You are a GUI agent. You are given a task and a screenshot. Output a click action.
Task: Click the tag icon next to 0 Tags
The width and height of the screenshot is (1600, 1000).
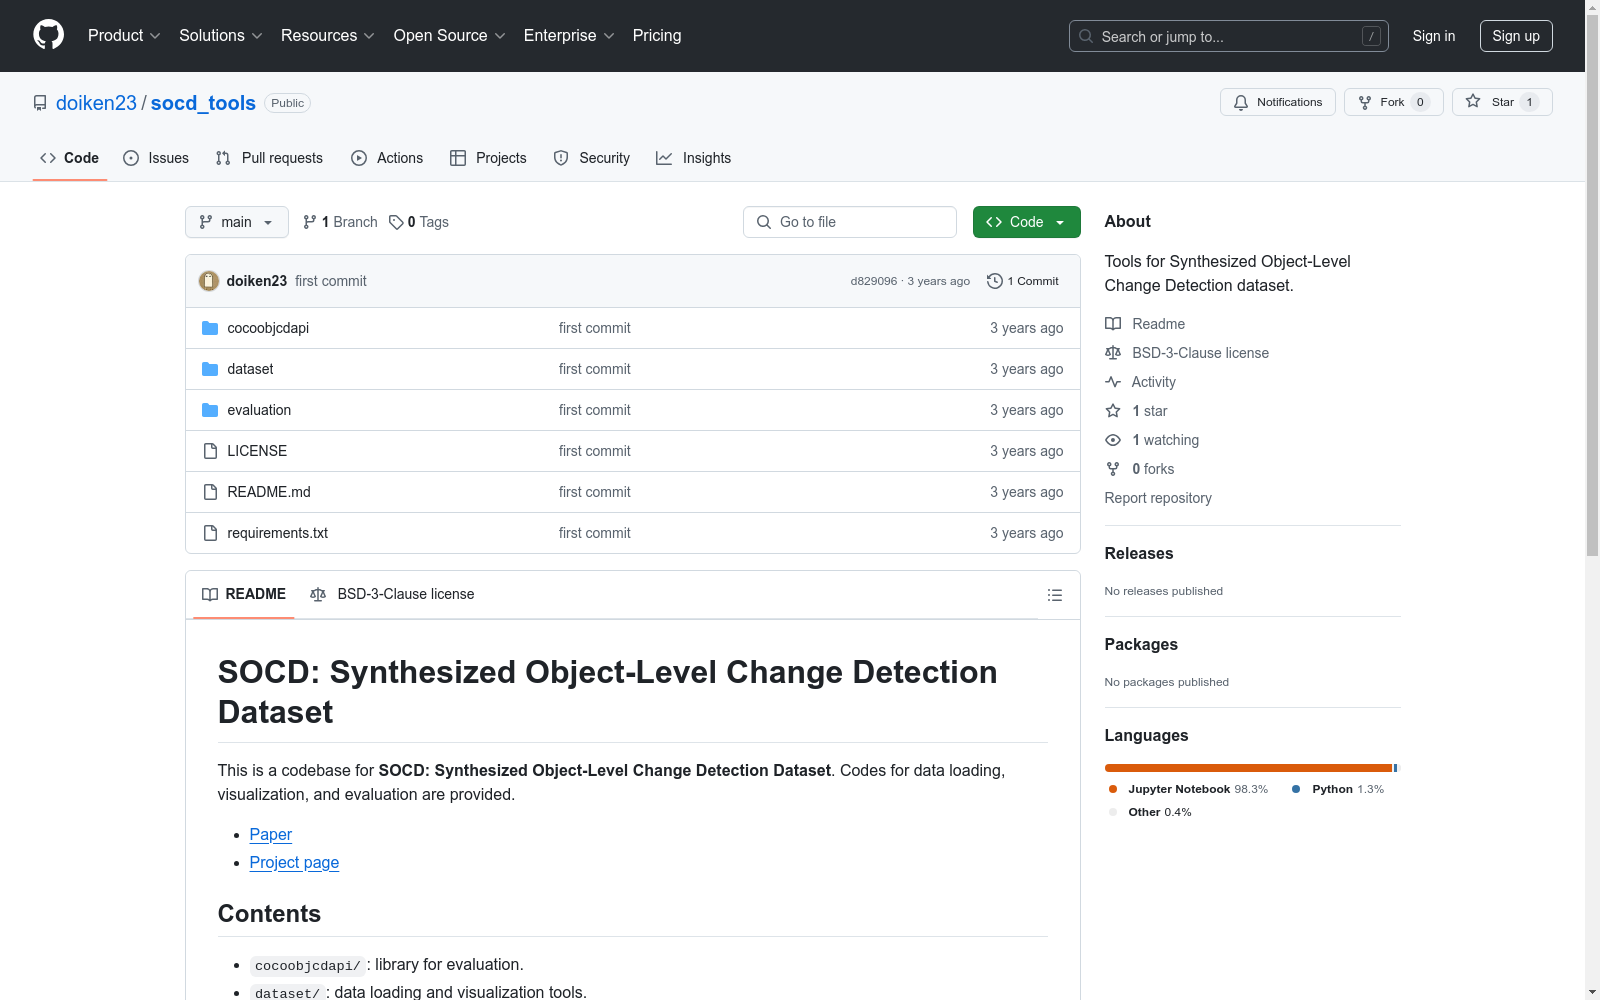pyautogui.click(x=396, y=222)
